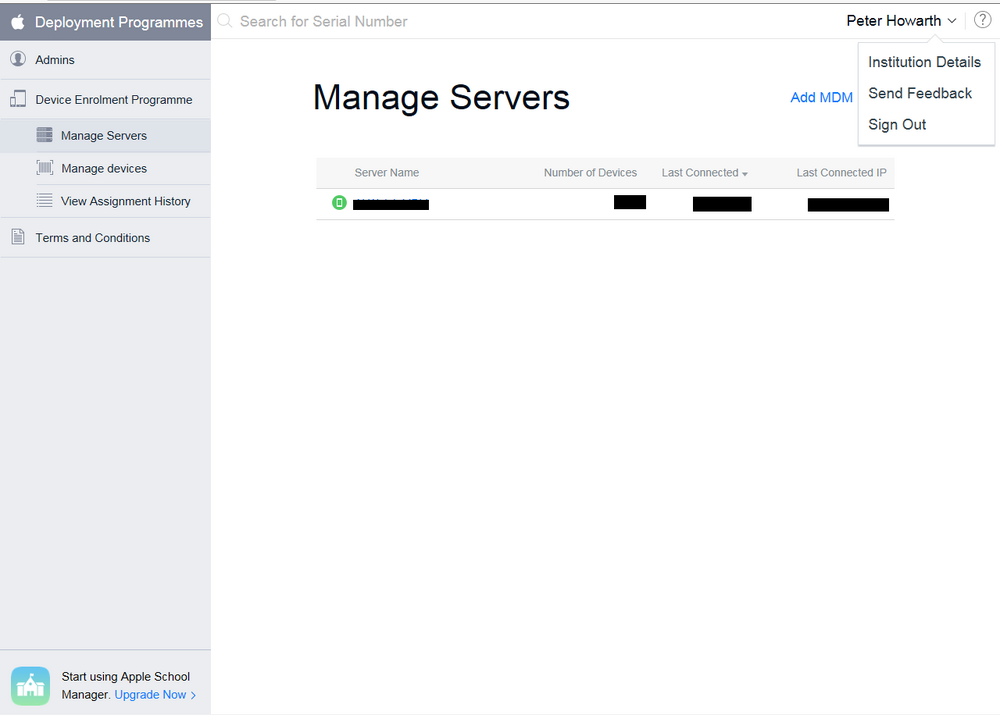
Task: Expand the Peter Howarth account dropdown
Action: pyautogui.click(x=901, y=20)
